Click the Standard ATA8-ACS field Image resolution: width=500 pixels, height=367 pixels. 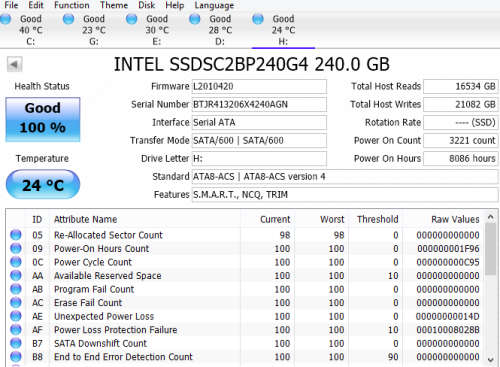(345, 176)
